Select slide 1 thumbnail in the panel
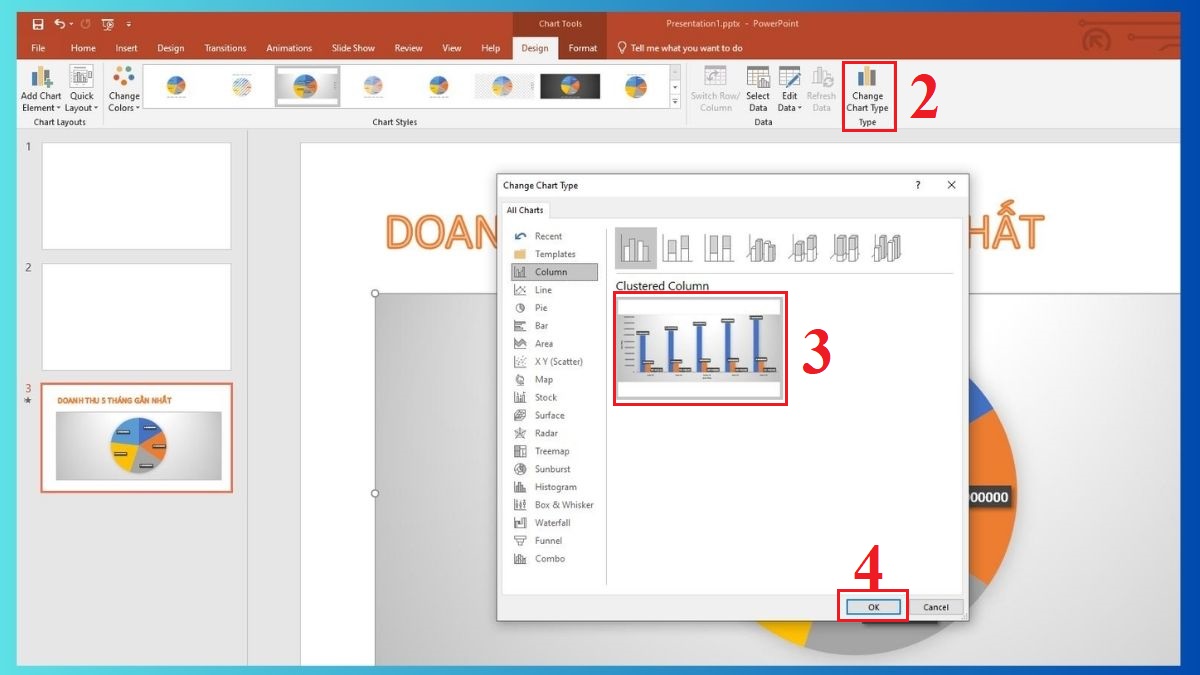This screenshot has height=675, width=1200. [137, 195]
